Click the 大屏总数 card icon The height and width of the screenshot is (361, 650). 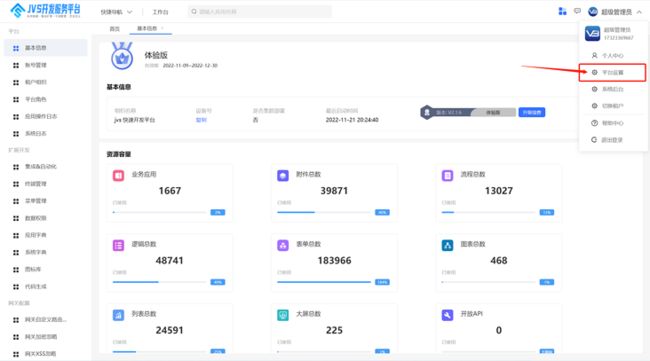click(283, 315)
